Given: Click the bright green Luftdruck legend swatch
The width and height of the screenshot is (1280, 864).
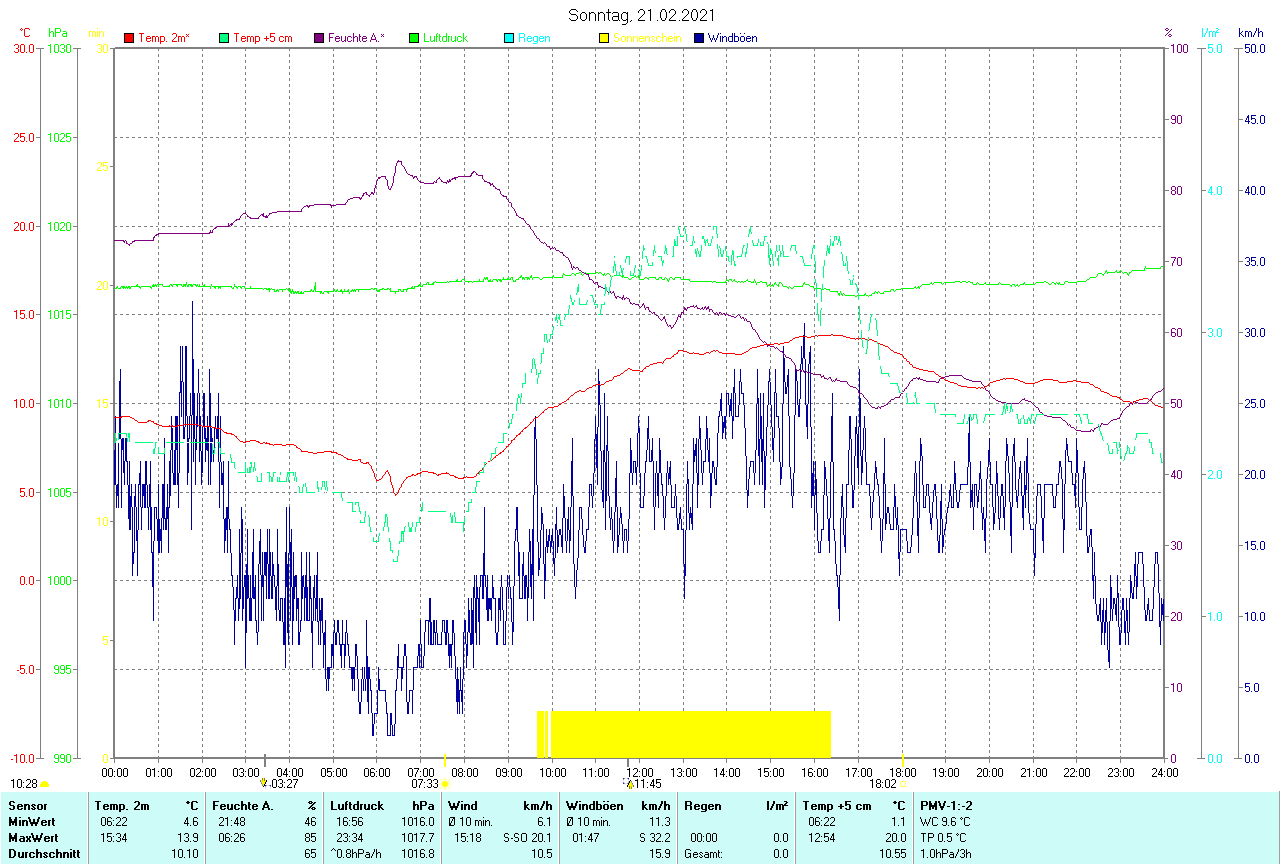Looking at the screenshot, I should coord(414,38).
